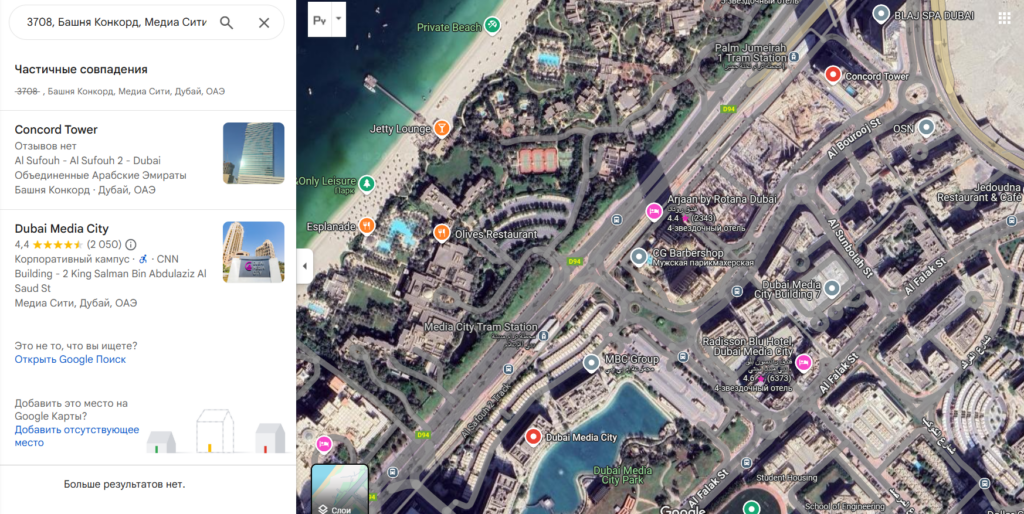Select the Olives Restaurant fork marker
The image size is (1024, 514).
pyautogui.click(x=442, y=233)
